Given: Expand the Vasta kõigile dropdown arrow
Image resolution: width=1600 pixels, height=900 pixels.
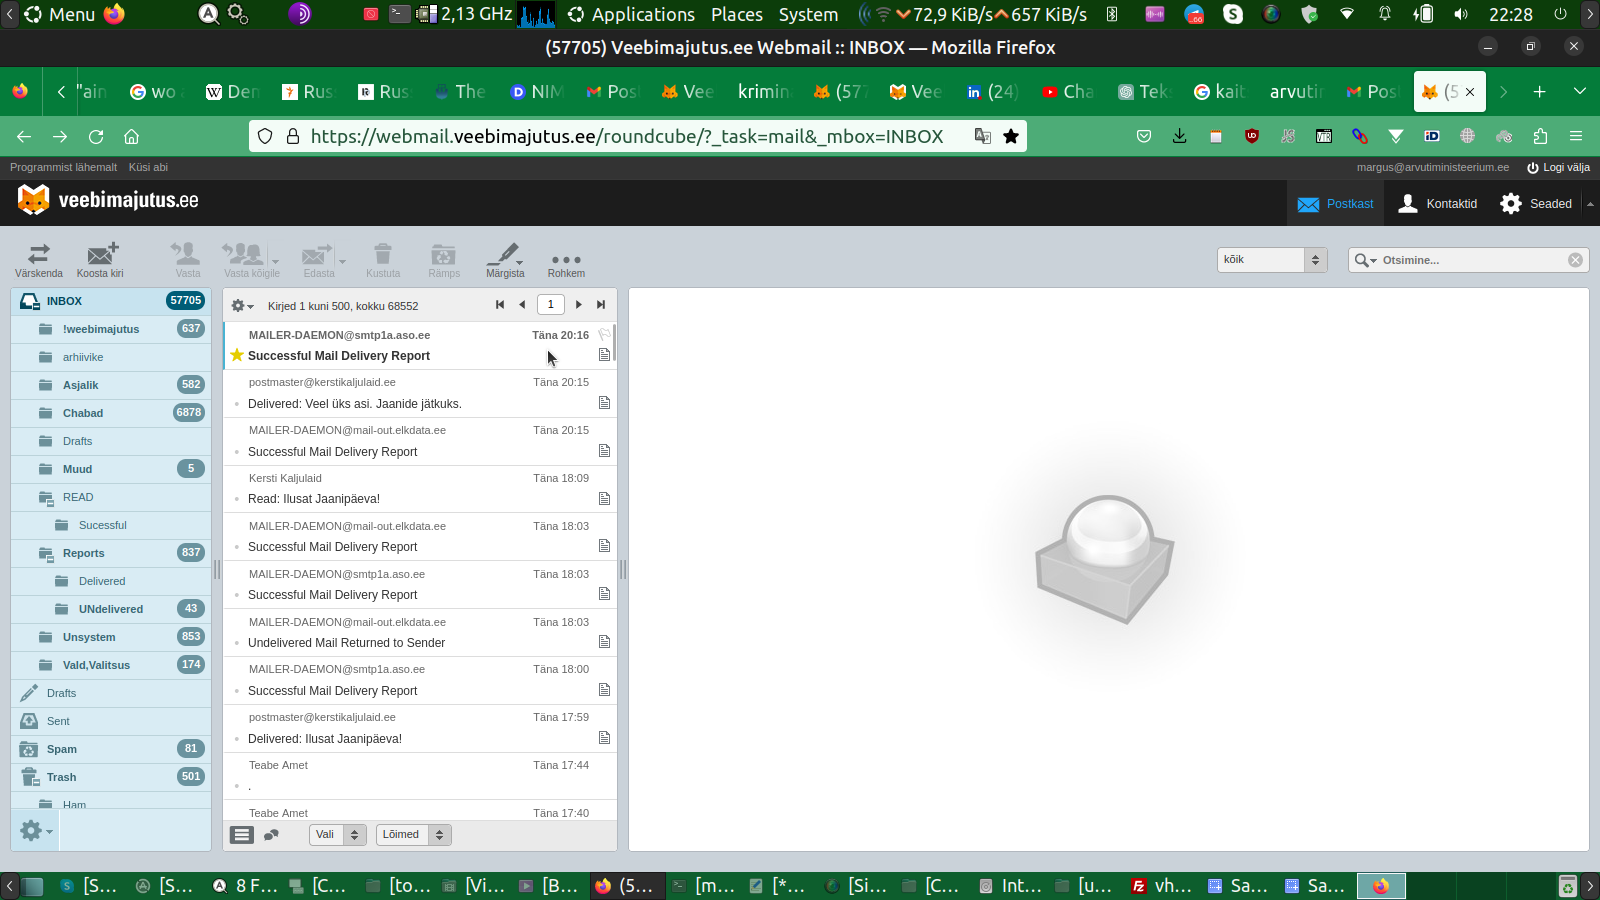Looking at the screenshot, I should [275, 262].
